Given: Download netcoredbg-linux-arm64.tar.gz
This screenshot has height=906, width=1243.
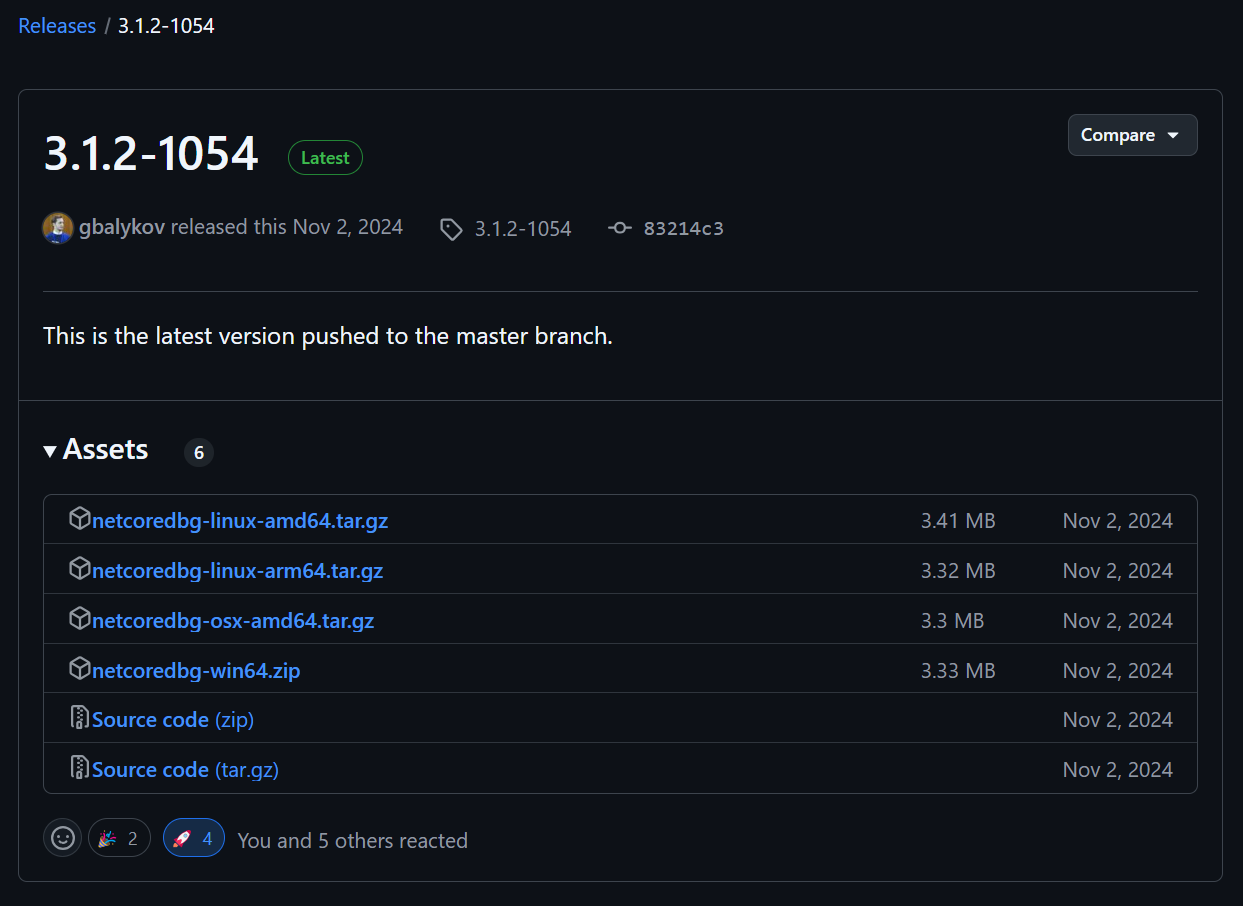Looking at the screenshot, I should coord(237,571).
